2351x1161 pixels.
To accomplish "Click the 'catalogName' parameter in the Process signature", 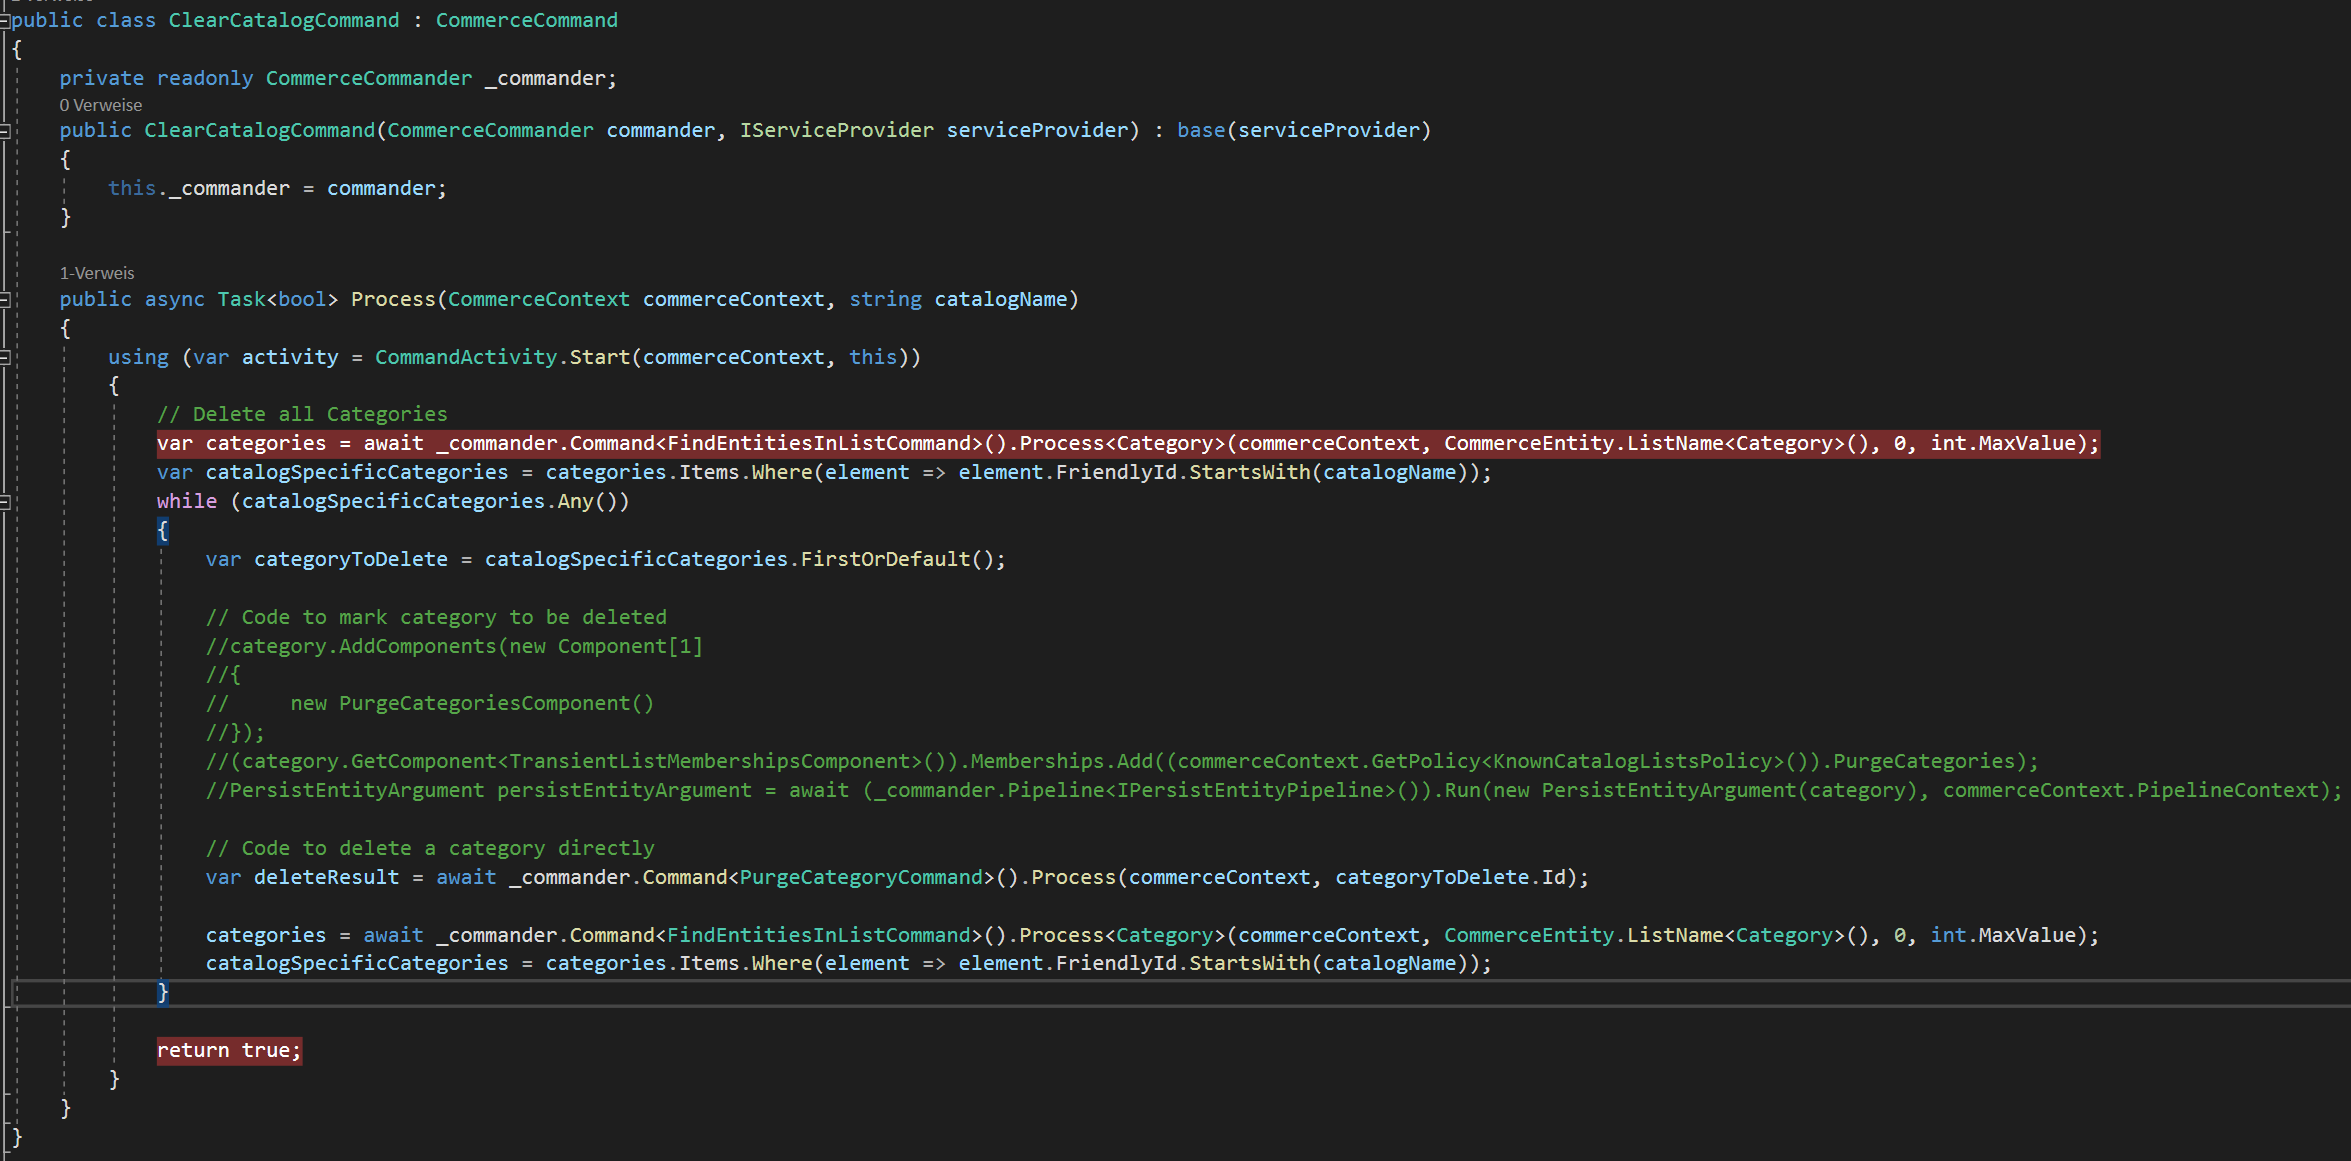I will 1001,299.
